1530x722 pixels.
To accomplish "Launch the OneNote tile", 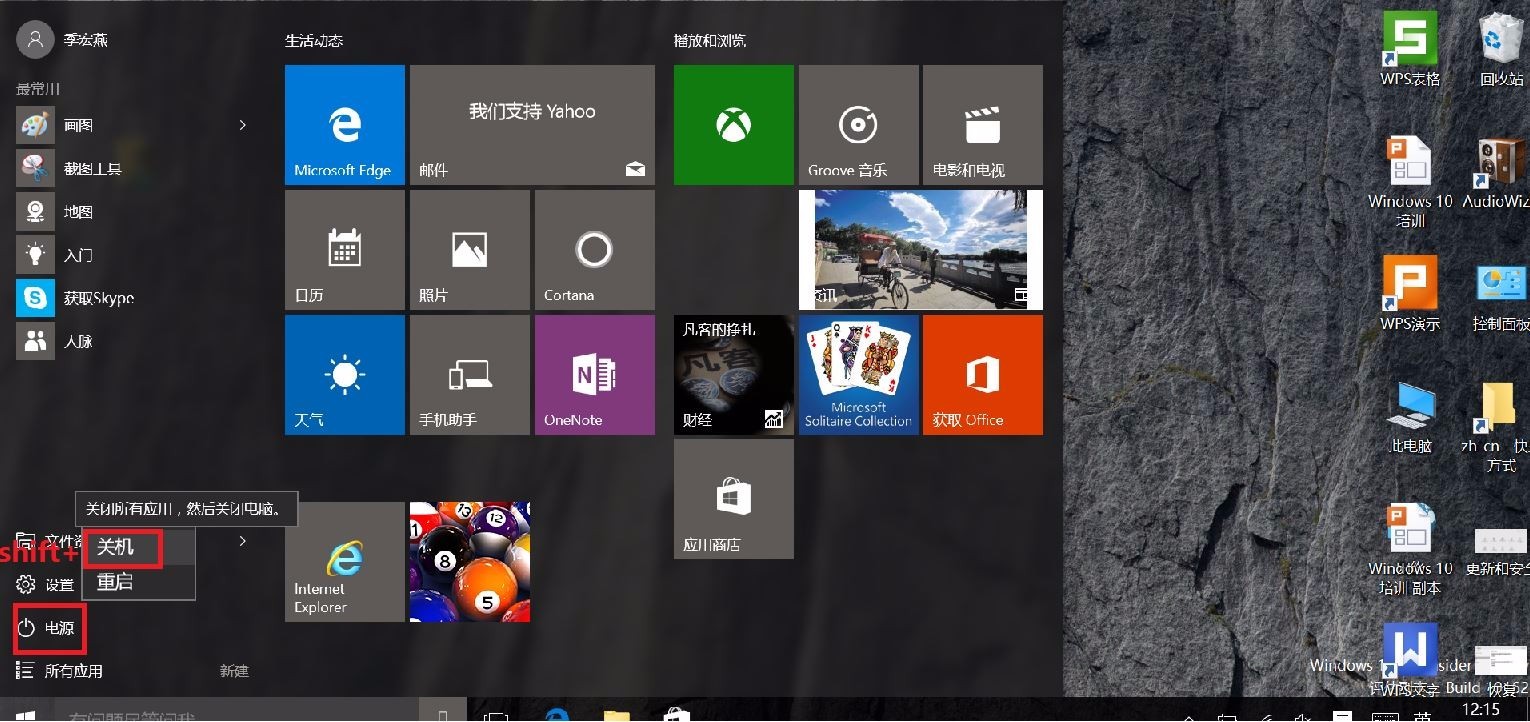I will 595,375.
